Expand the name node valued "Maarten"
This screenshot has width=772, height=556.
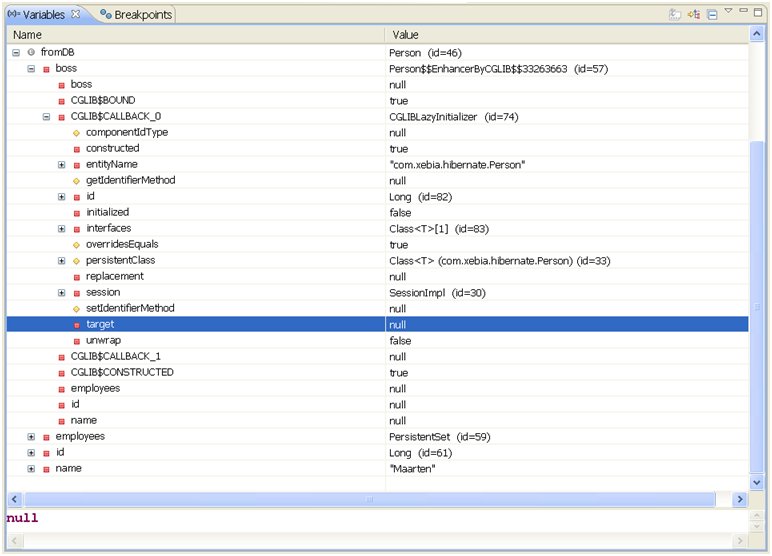tap(31, 469)
